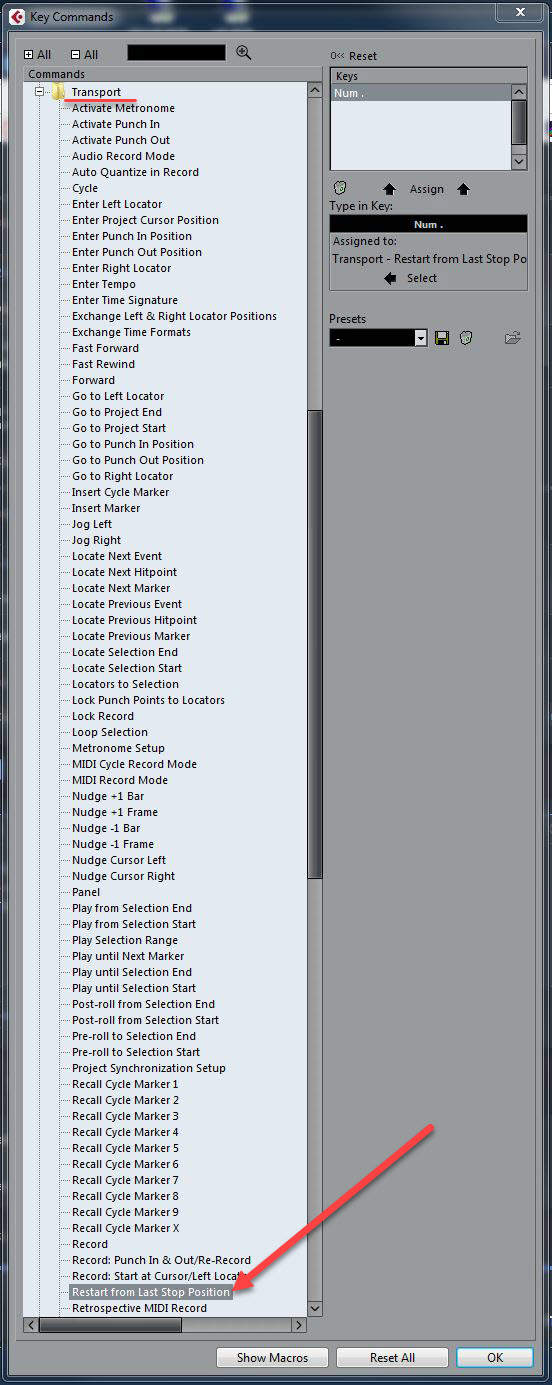Image resolution: width=552 pixels, height=1385 pixels.
Task: Click the trash icon beside Assign
Action: click(x=340, y=188)
